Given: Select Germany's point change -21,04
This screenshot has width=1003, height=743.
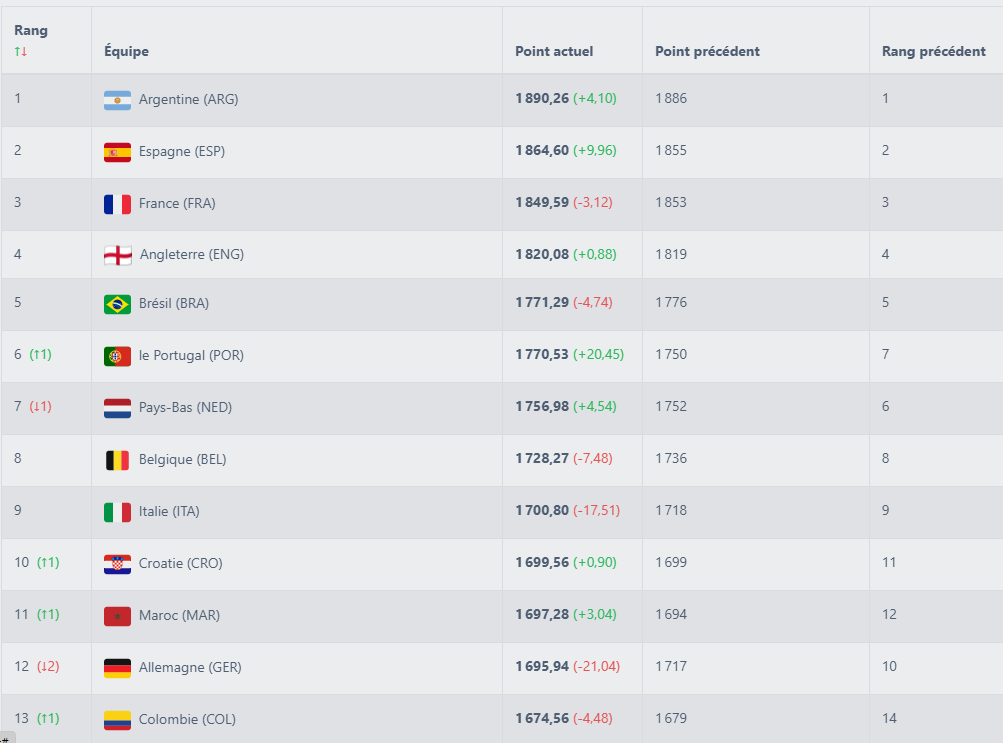Looking at the screenshot, I should 597,666.
